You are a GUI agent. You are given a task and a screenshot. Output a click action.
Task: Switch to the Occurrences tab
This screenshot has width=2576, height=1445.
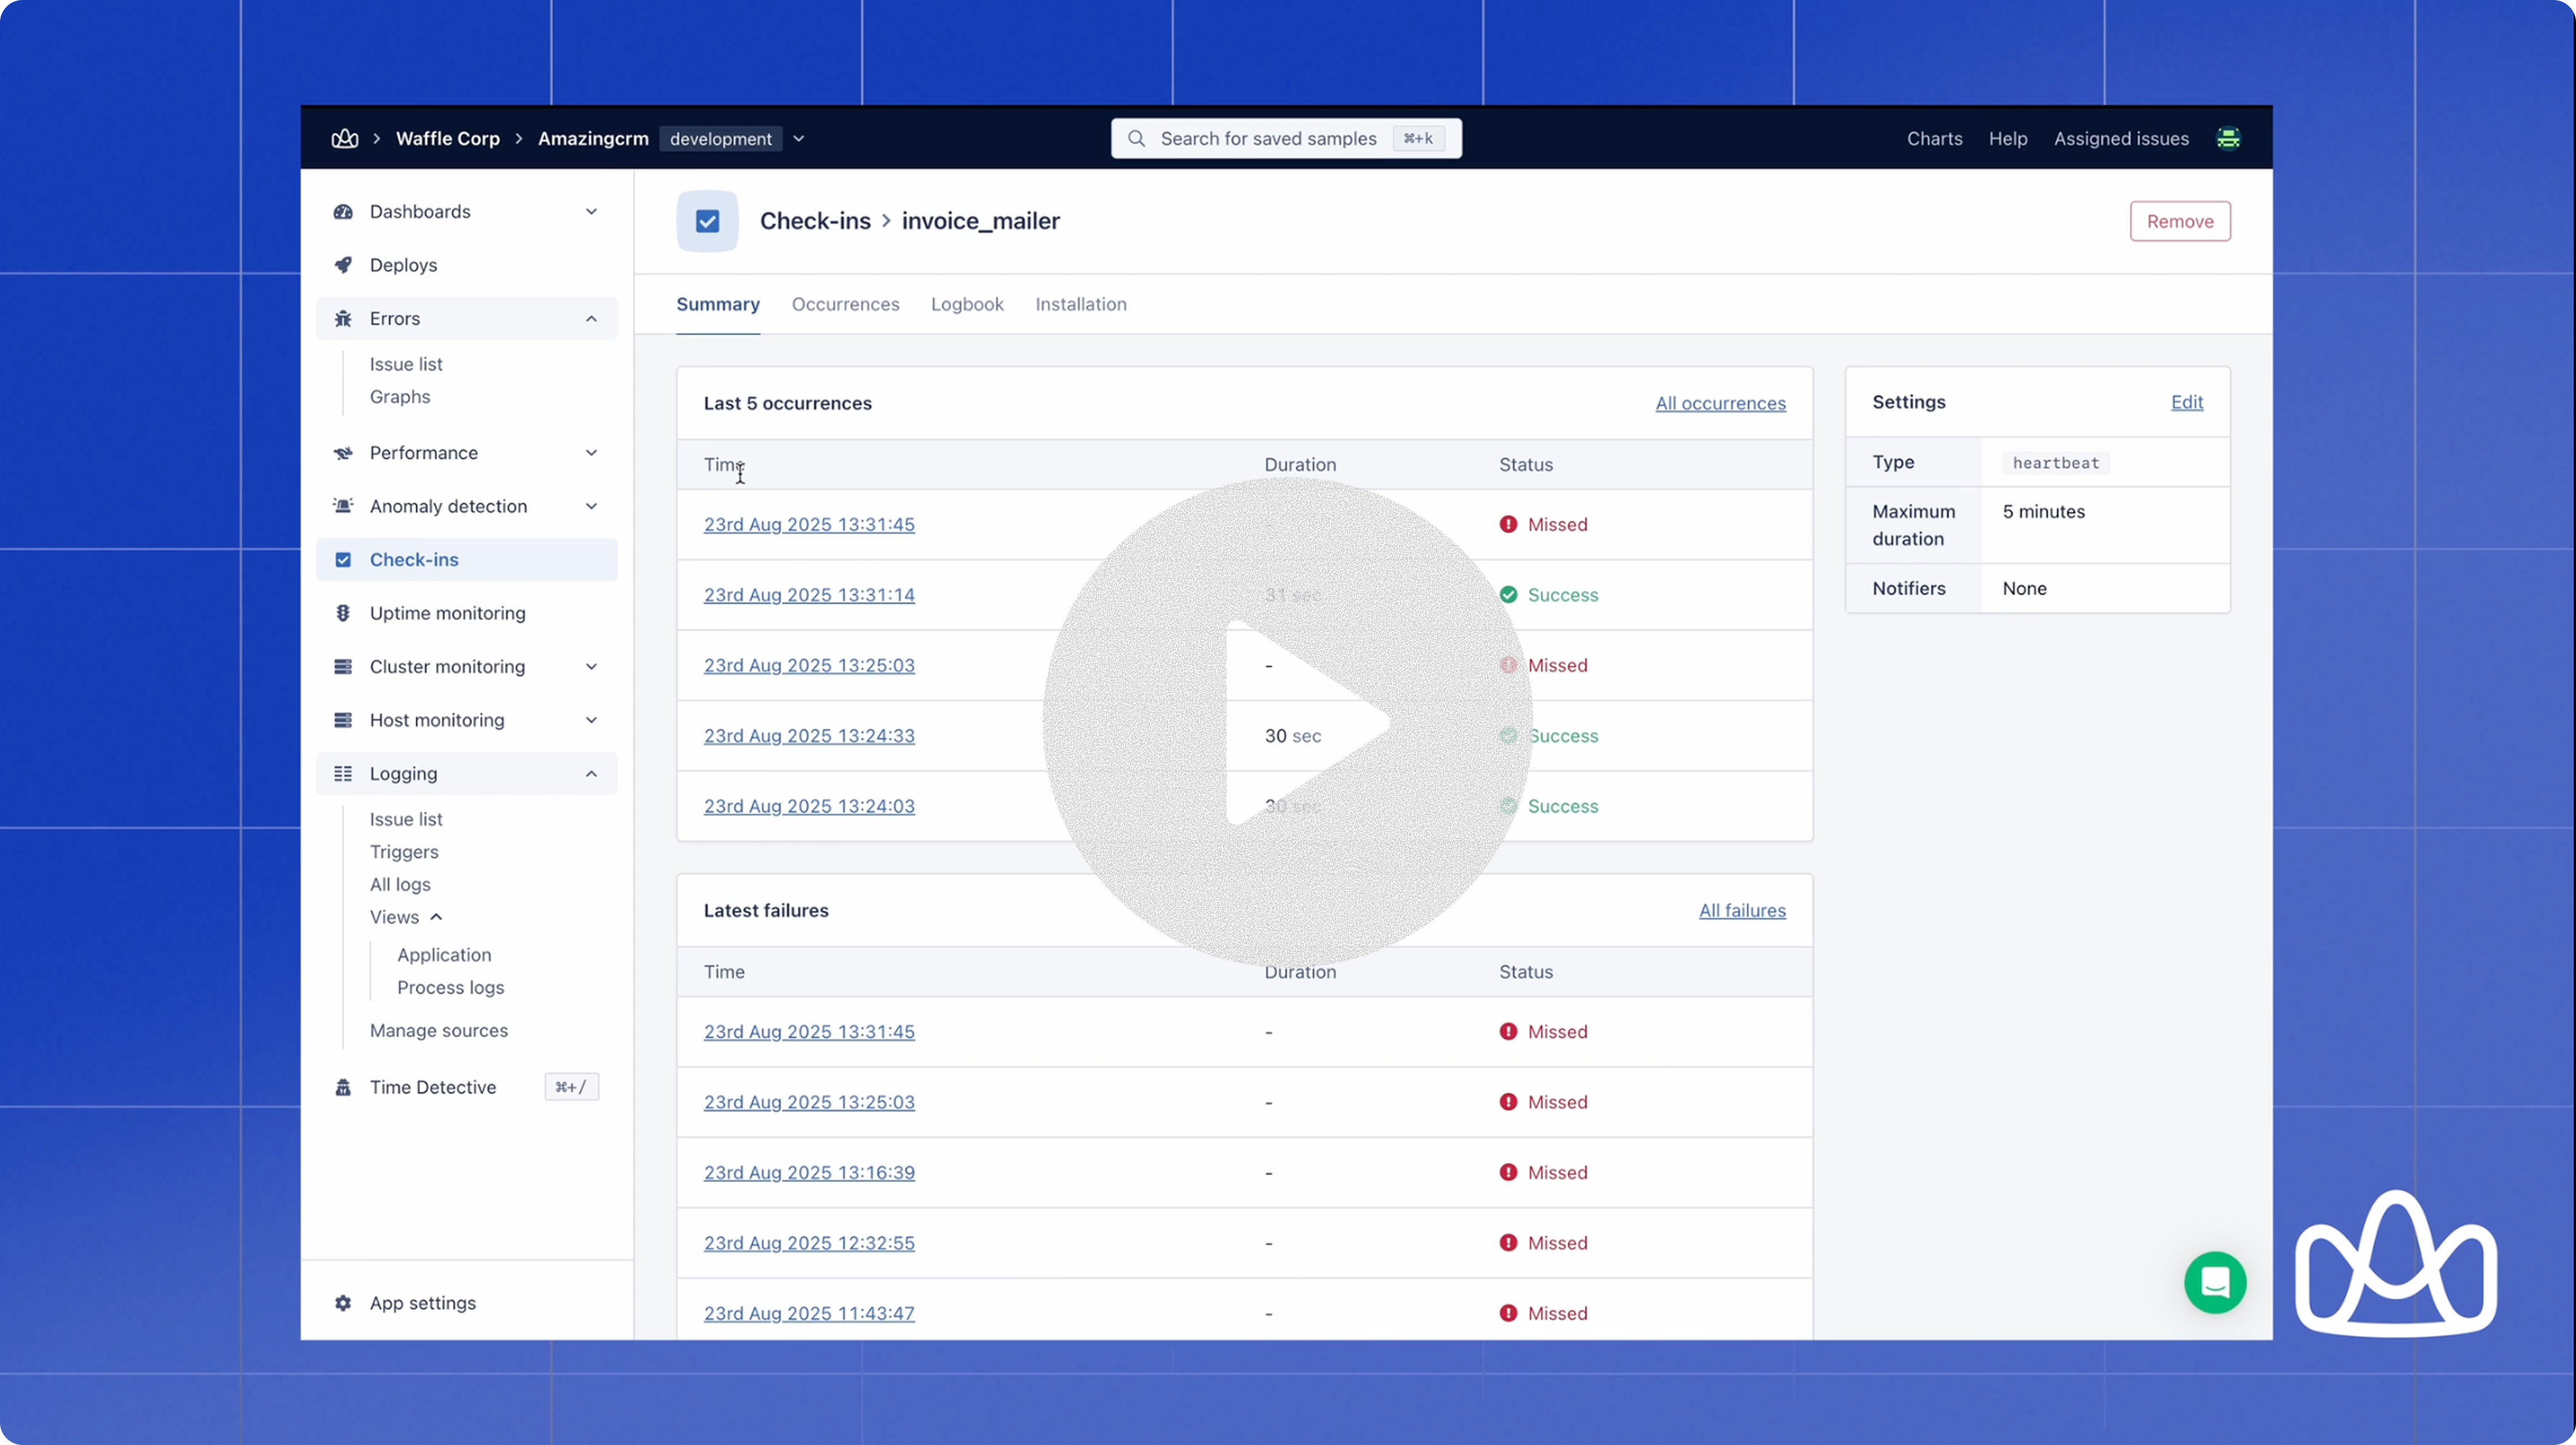(845, 304)
